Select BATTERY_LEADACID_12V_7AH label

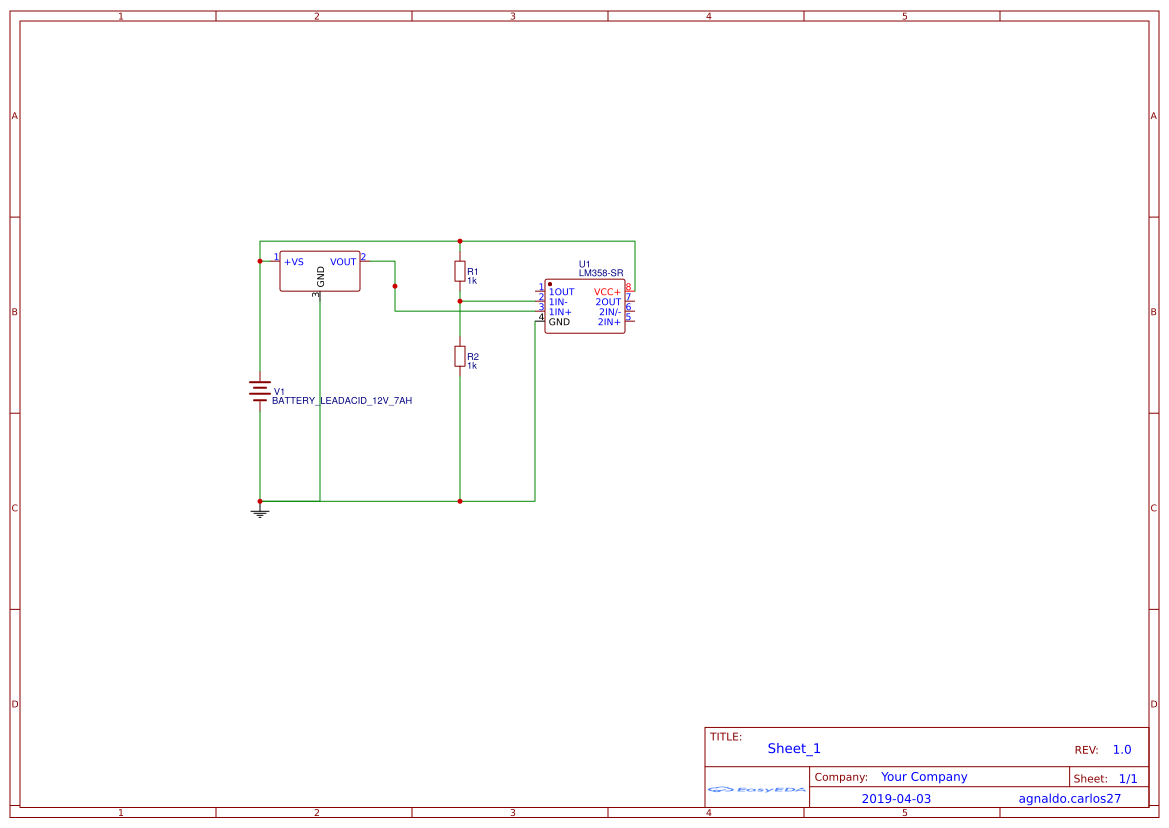coord(342,401)
